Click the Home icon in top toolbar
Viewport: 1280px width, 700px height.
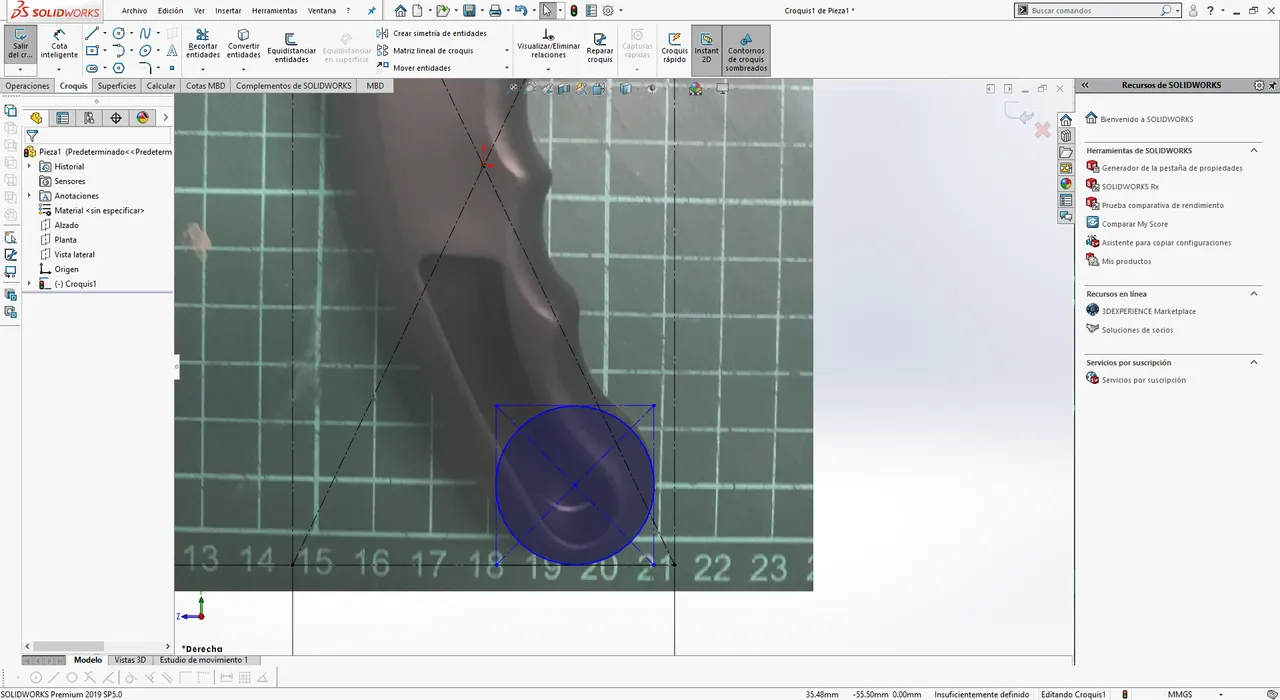click(400, 10)
